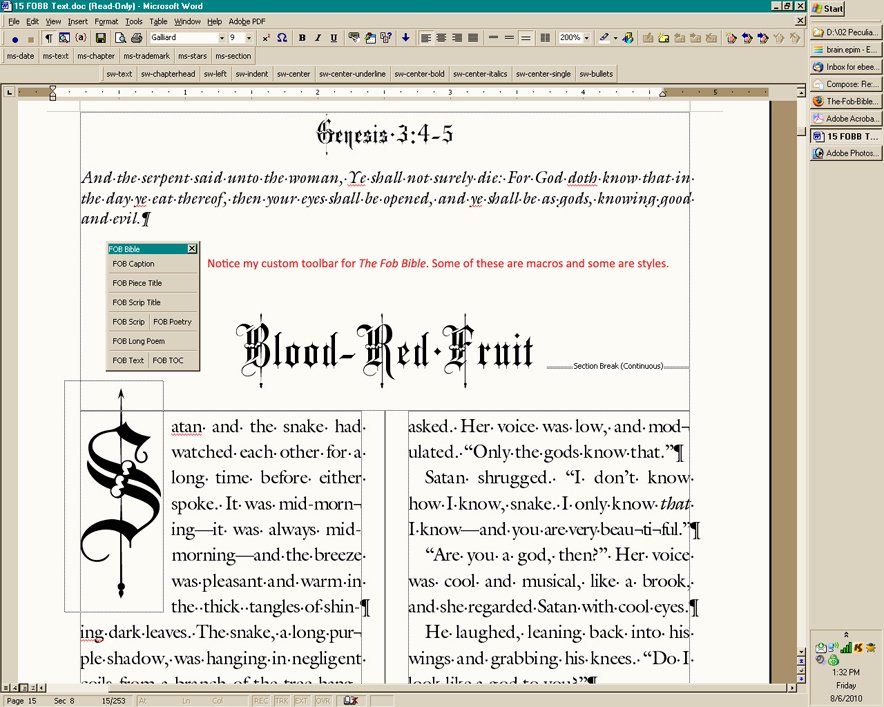Click the right indent marker on the ruler
Screen dimensions: 884x707
point(663,94)
